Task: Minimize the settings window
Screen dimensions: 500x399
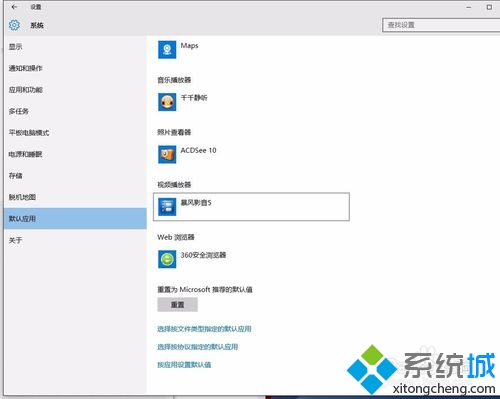Action: pyautogui.click(x=469, y=7)
